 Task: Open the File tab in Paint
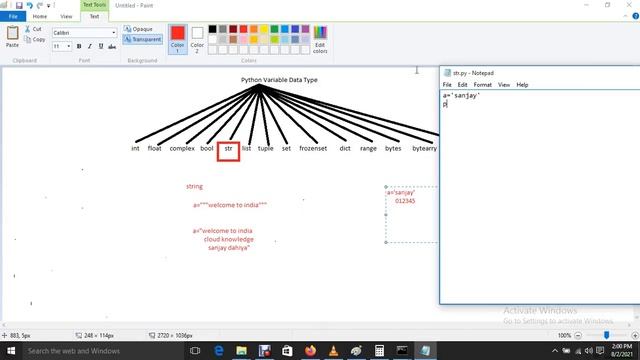(13, 16)
